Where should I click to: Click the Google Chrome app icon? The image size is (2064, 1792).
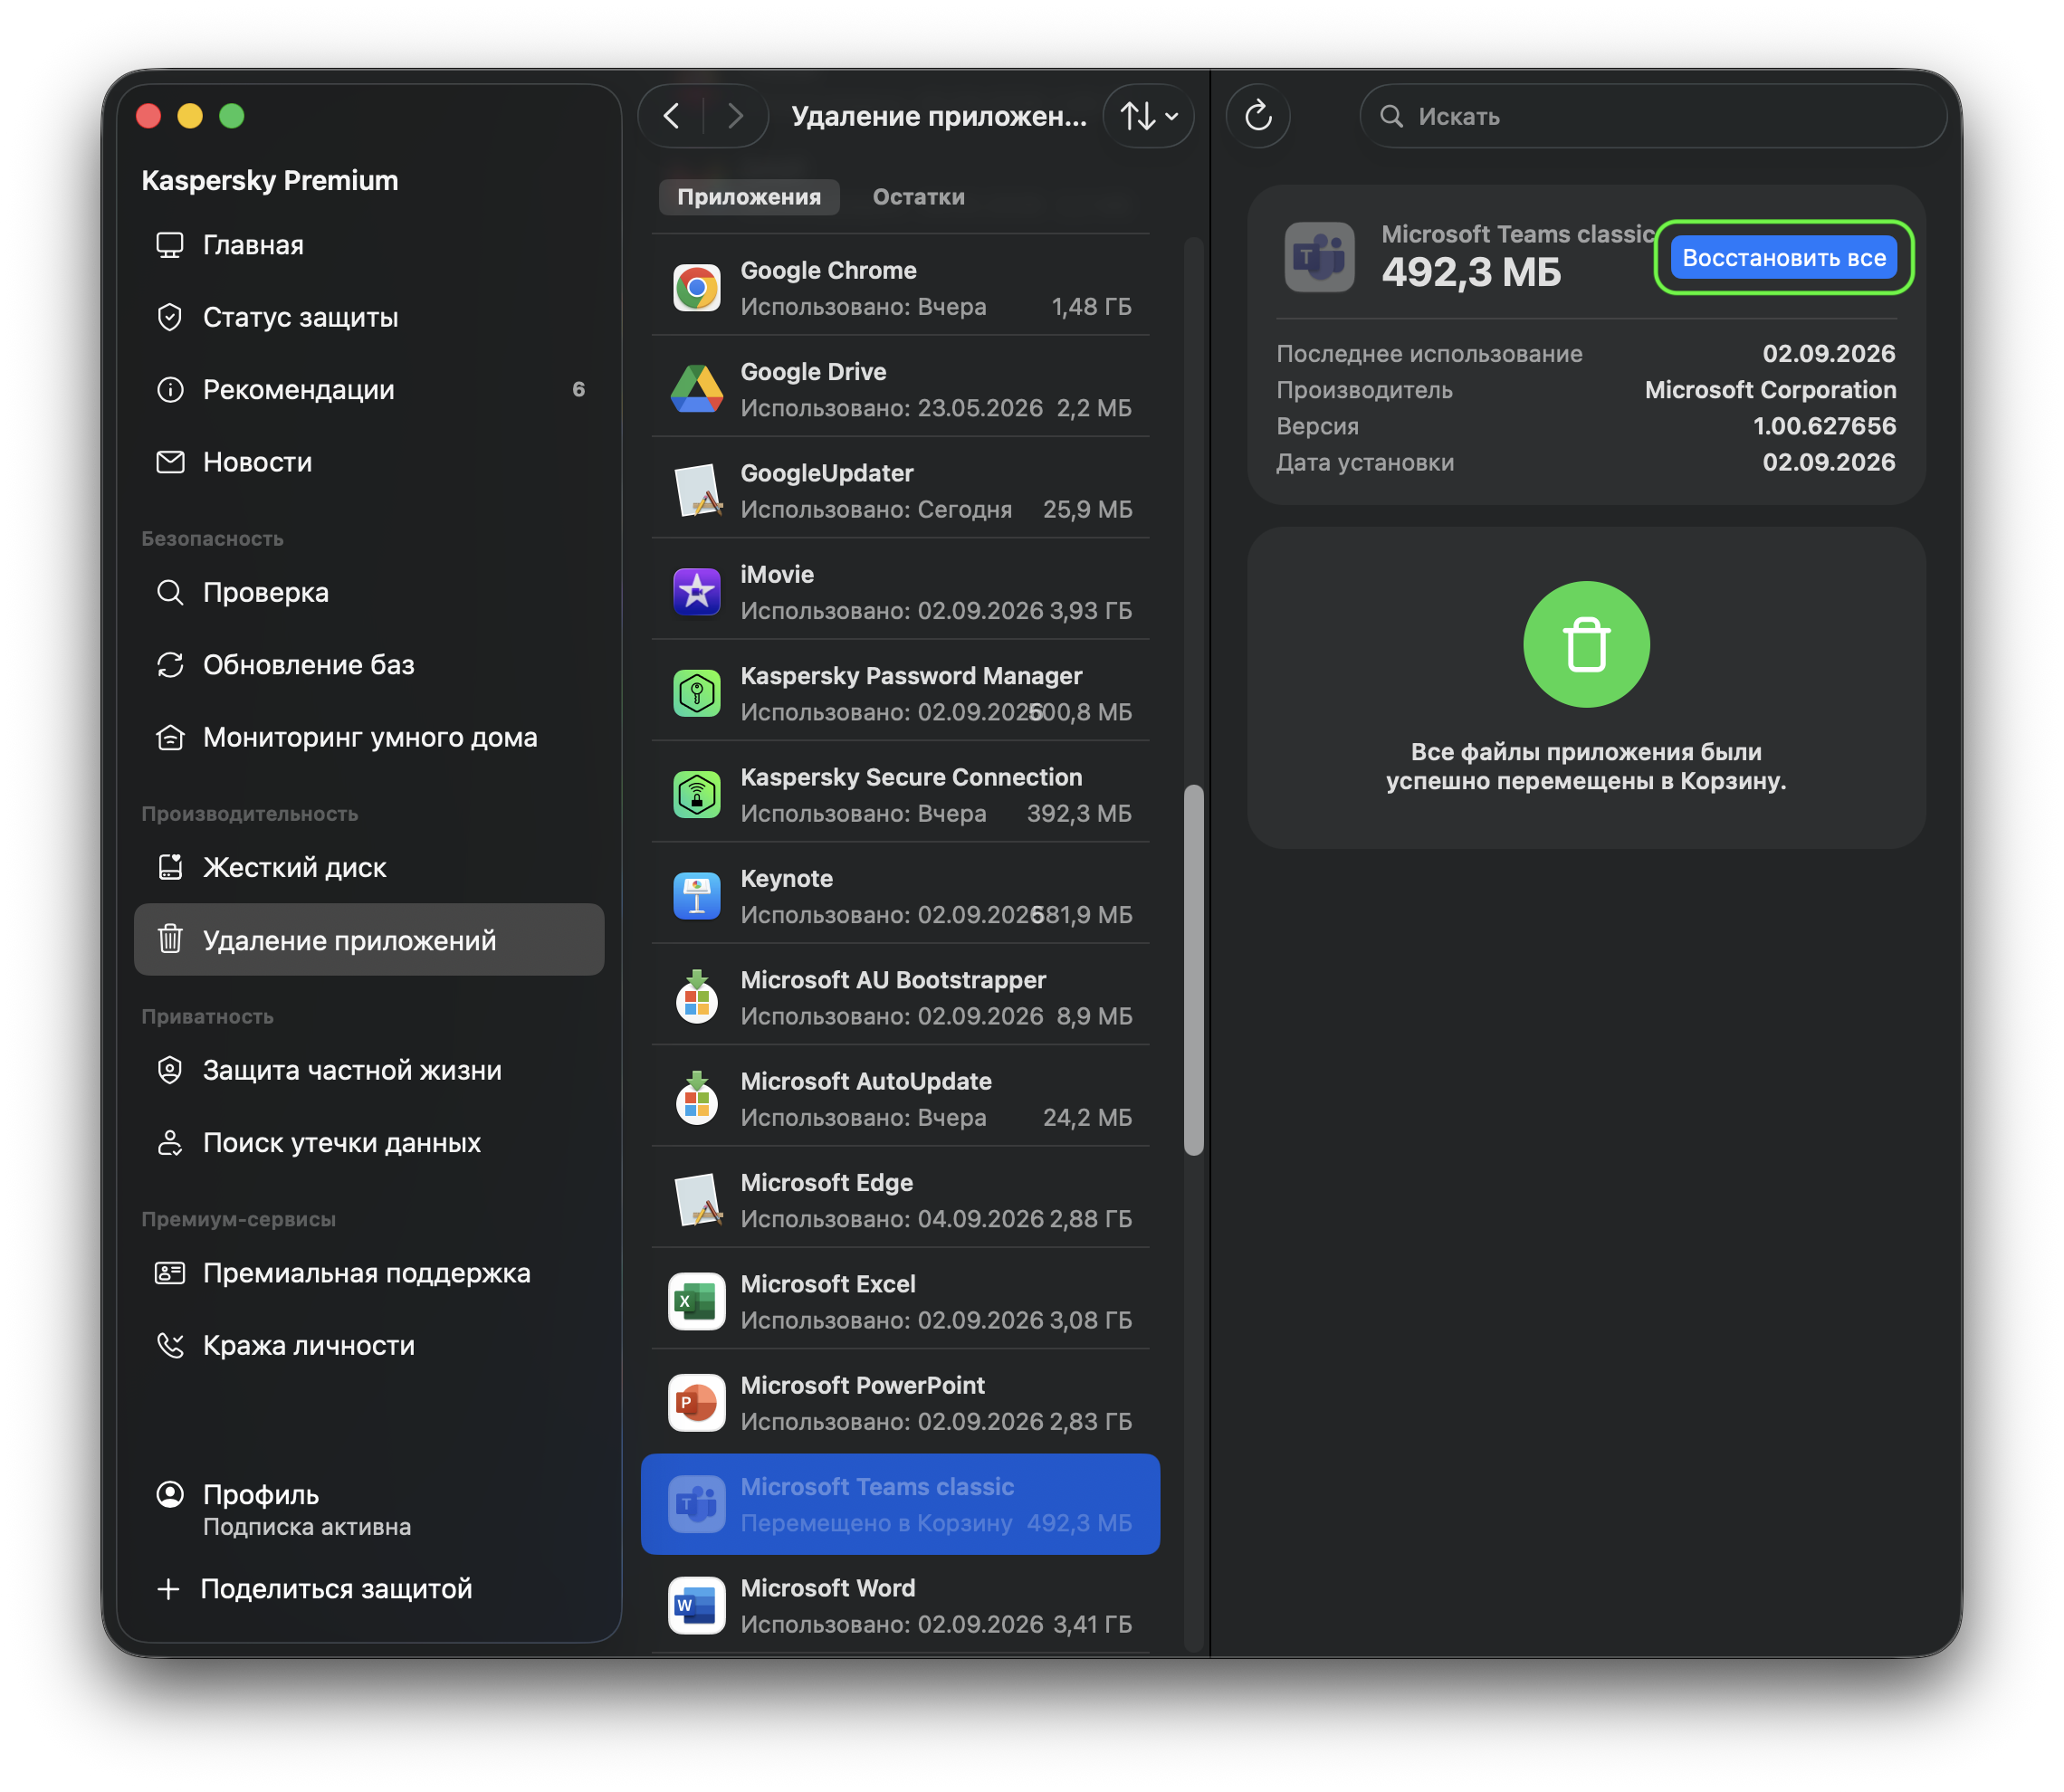(697, 288)
